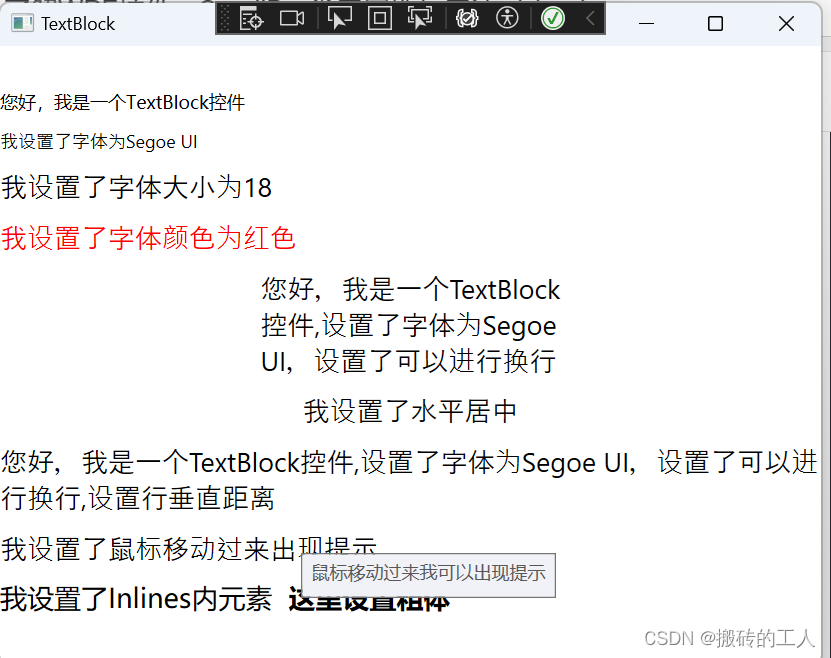The height and width of the screenshot is (658, 831).
Task: Click the Display Layout Adorners icon
Action: point(378,20)
